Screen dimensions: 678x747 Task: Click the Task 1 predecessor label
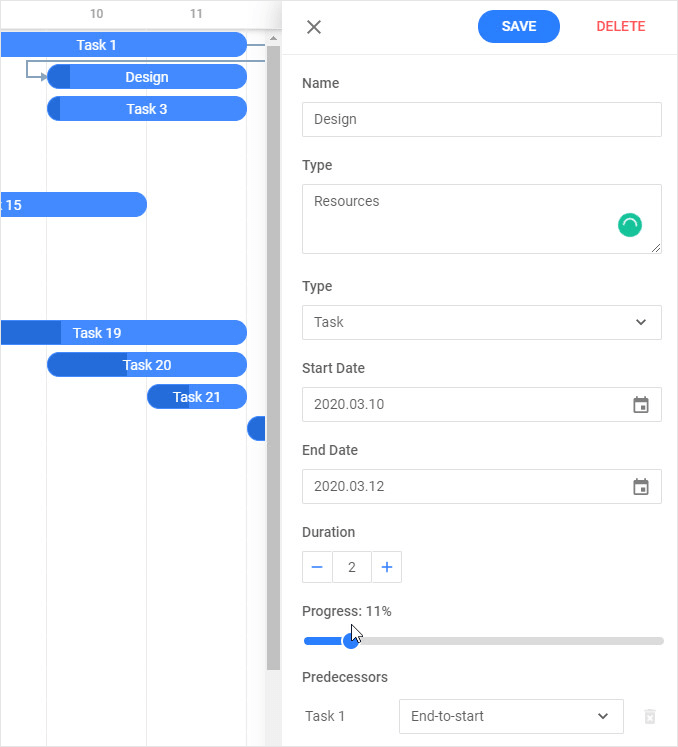(325, 716)
